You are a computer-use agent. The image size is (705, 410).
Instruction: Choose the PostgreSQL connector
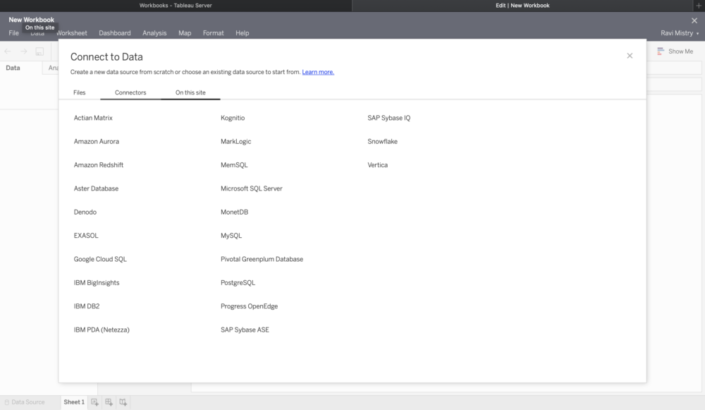(x=238, y=283)
